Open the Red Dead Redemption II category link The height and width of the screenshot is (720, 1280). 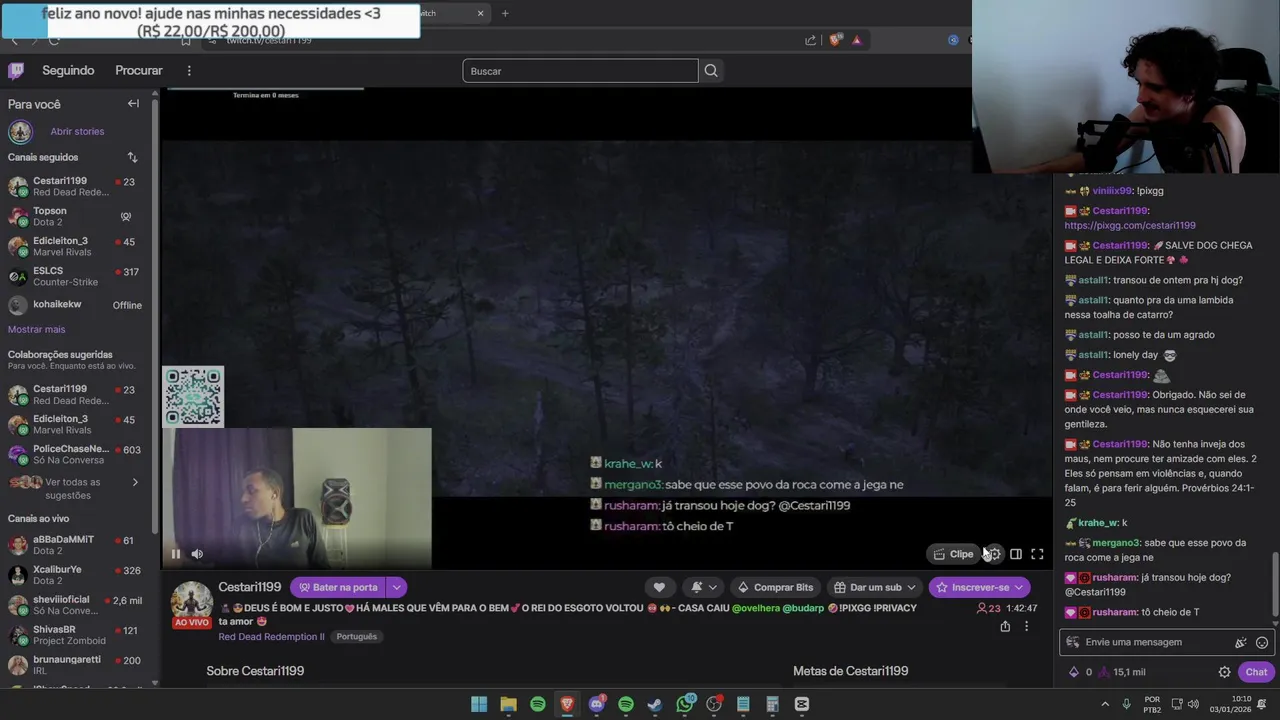(x=271, y=637)
